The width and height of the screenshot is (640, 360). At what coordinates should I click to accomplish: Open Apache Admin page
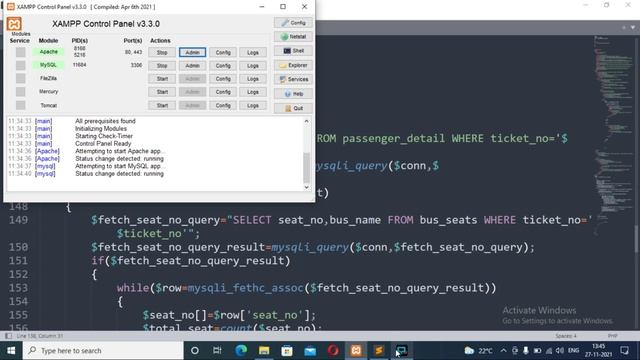(192, 52)
